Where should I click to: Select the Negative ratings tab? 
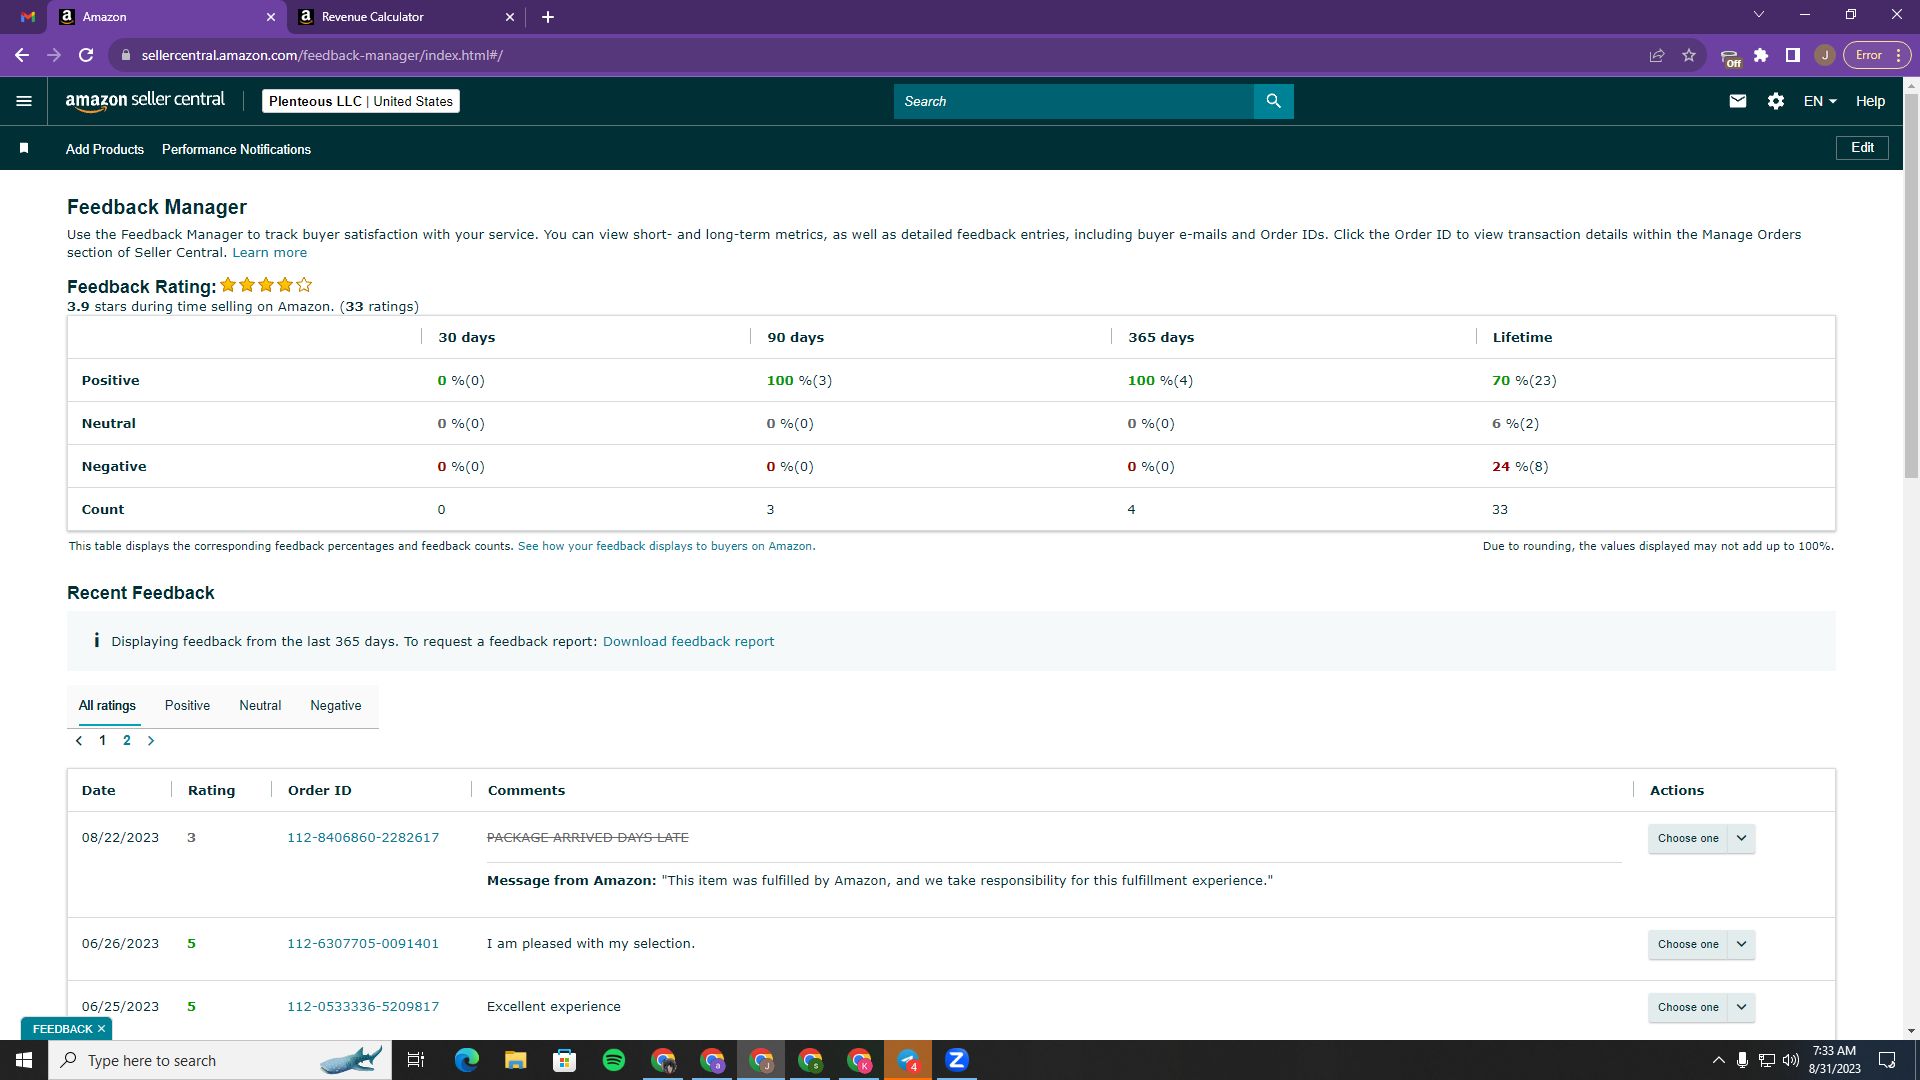point(336,705)
